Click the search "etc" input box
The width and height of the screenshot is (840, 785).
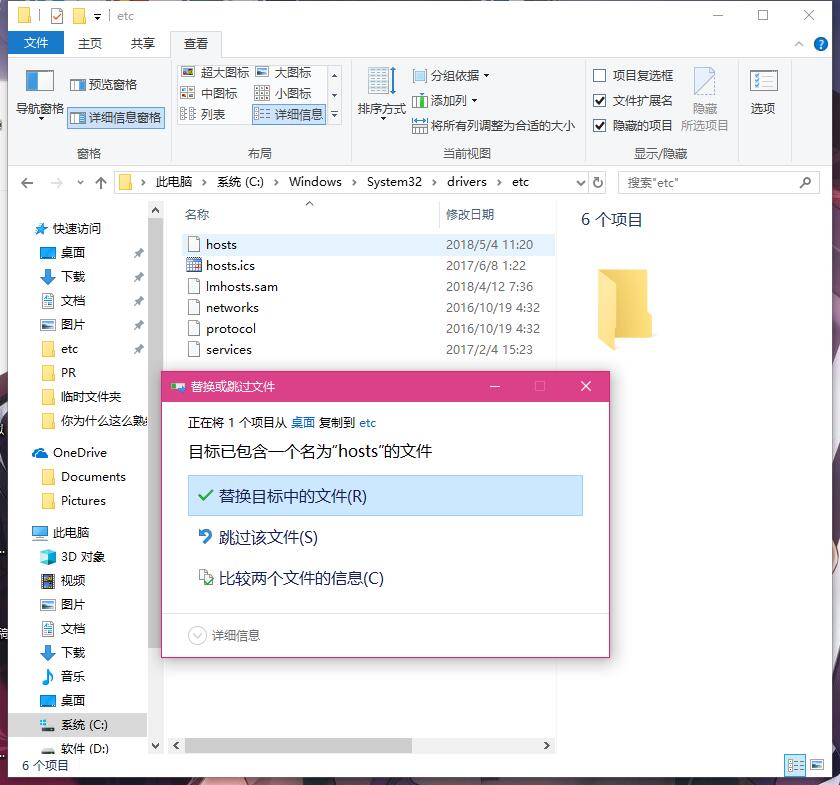point(719,183)
